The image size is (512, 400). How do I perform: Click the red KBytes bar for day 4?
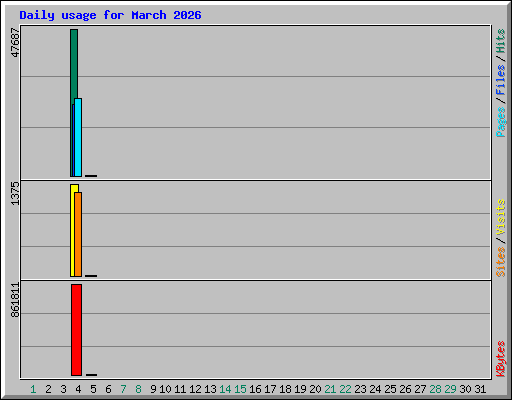coord(76,330)
